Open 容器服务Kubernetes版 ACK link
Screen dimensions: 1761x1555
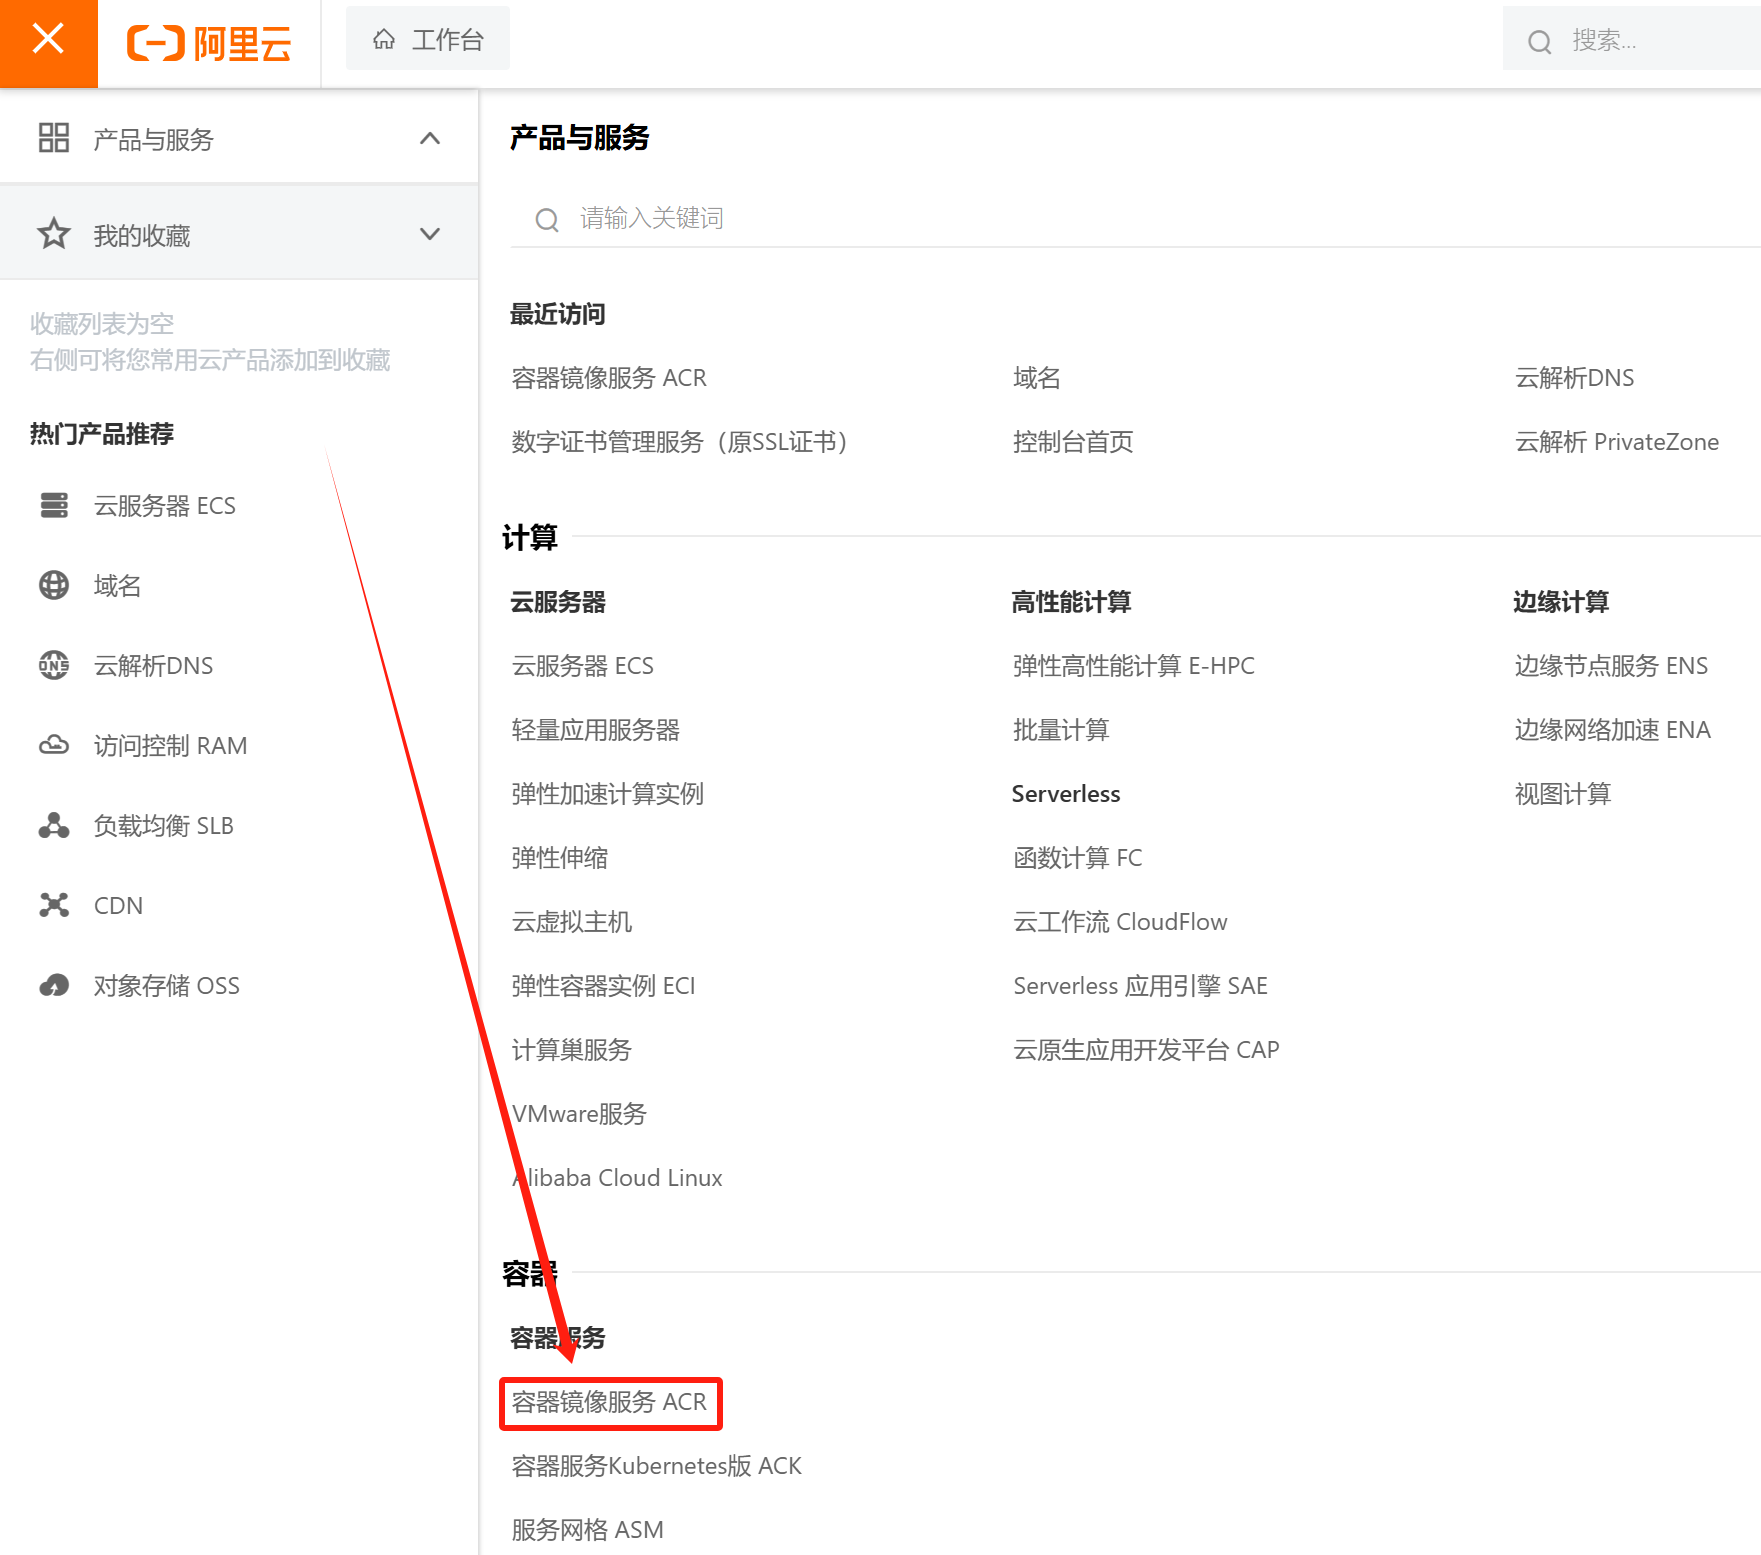click(x=657, y=1466)
